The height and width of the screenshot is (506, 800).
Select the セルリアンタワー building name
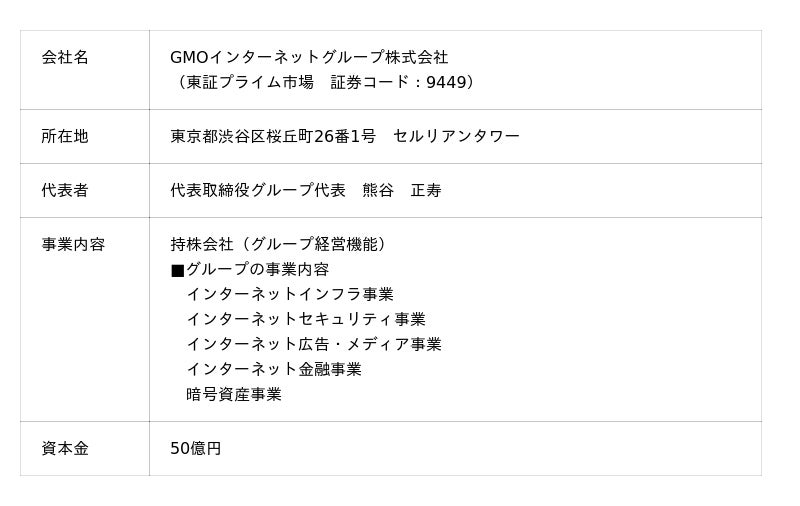pyautogui.click(x=456, y=136)
